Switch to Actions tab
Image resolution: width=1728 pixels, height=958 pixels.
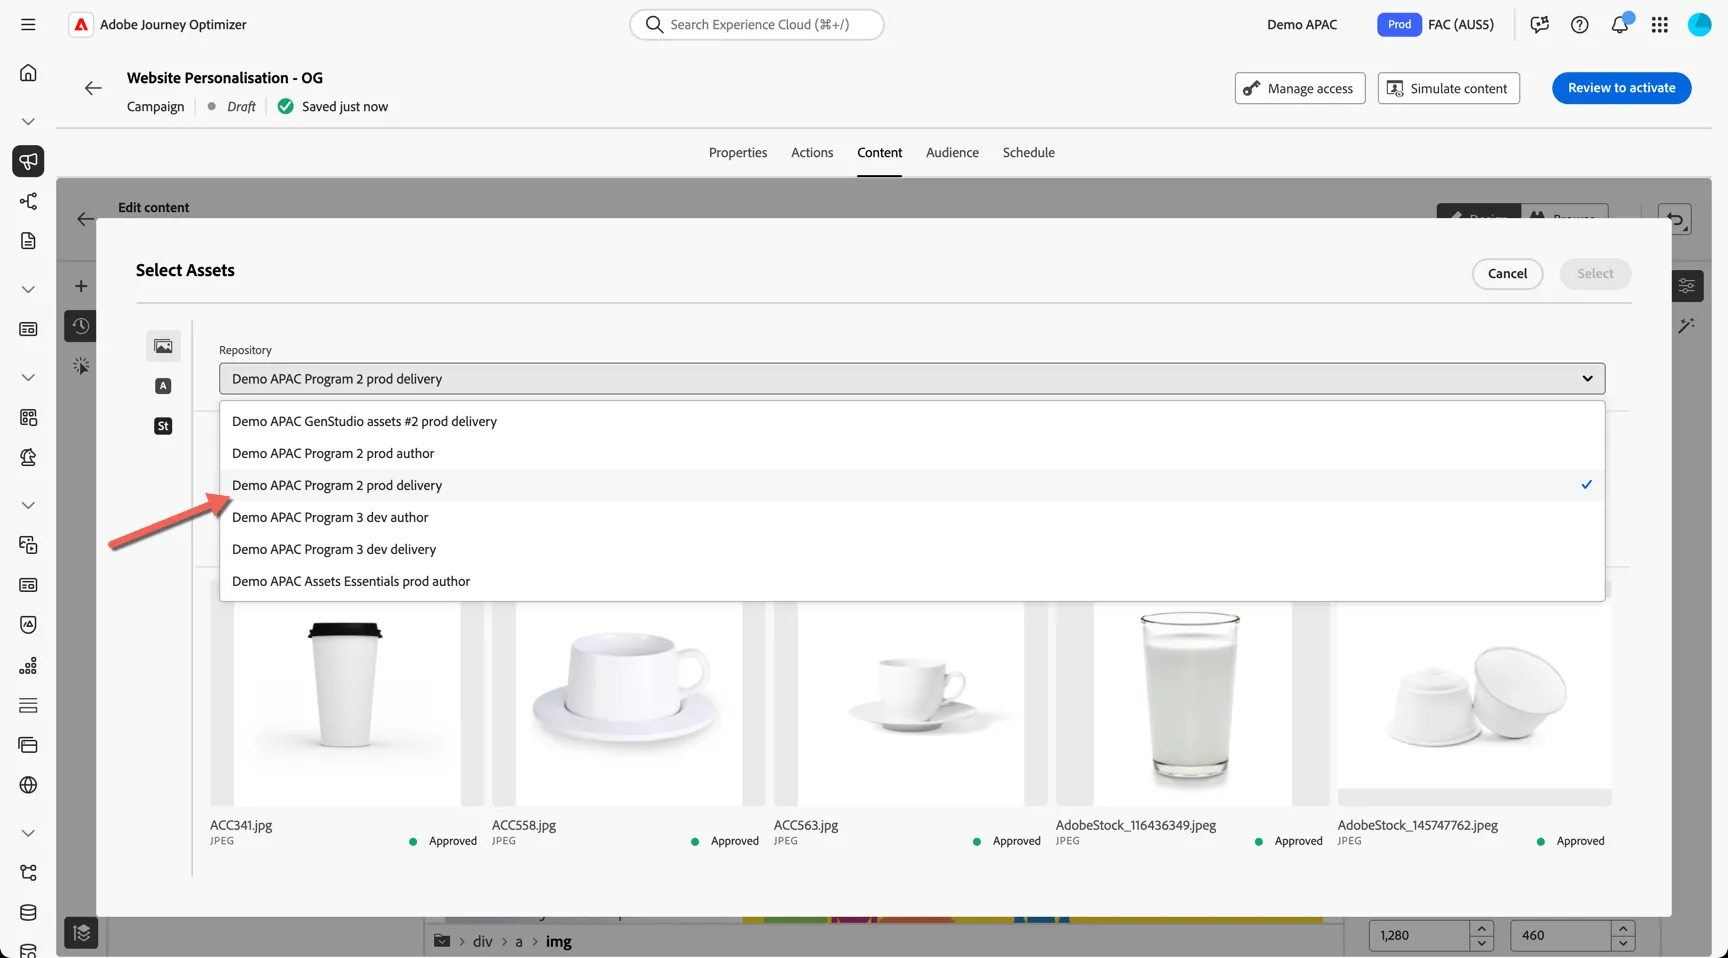(812, 153)
